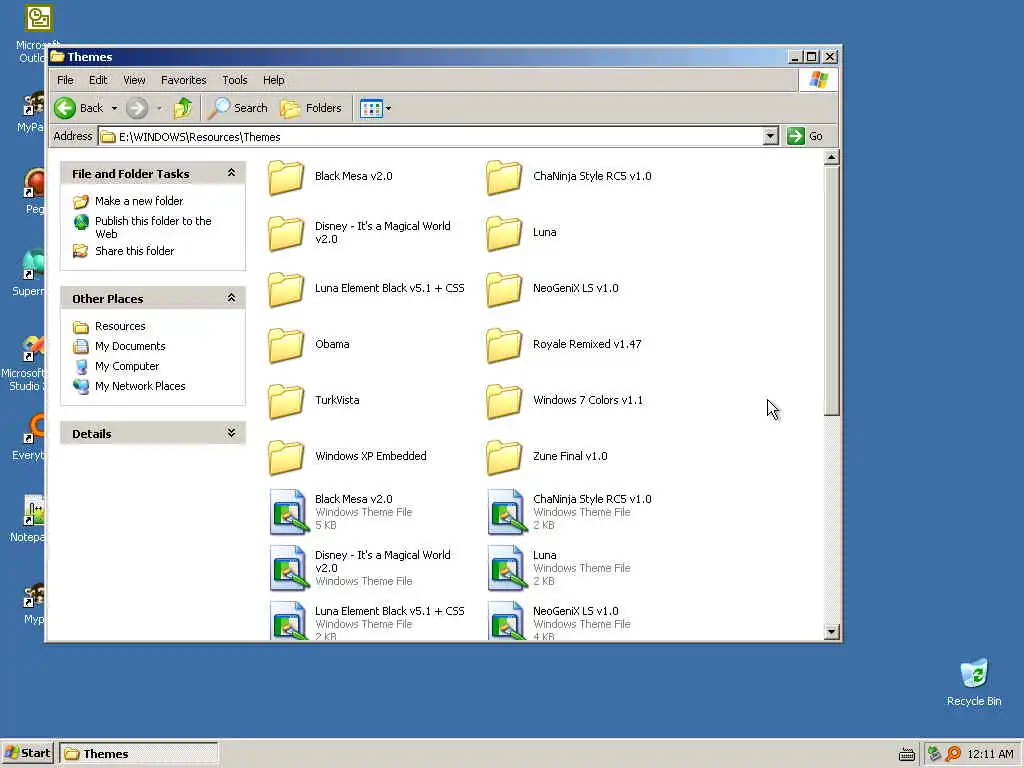Select the Zune Final v1.0 folder icon
Screen dimensions: 1024x768
[504, 457]
